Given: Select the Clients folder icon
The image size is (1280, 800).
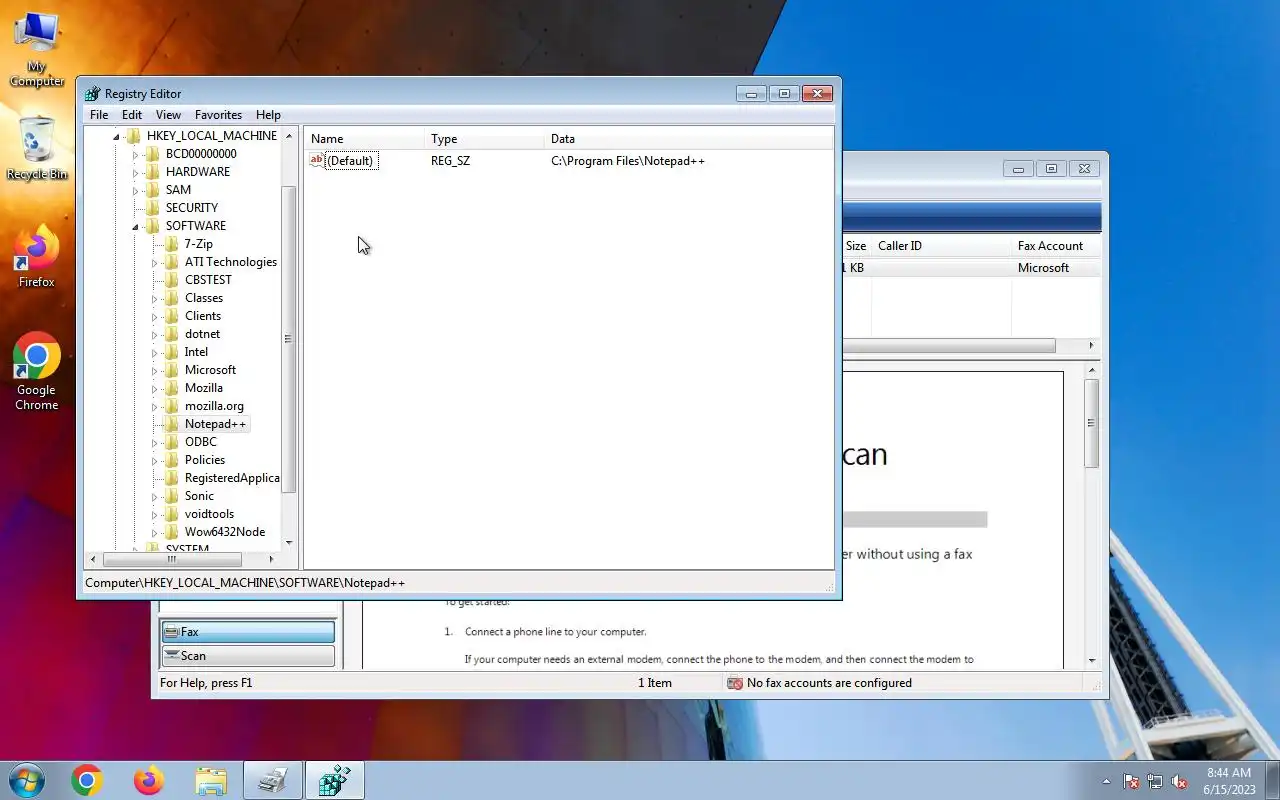Looking at the screenshot, I should (x=172, y=316).
